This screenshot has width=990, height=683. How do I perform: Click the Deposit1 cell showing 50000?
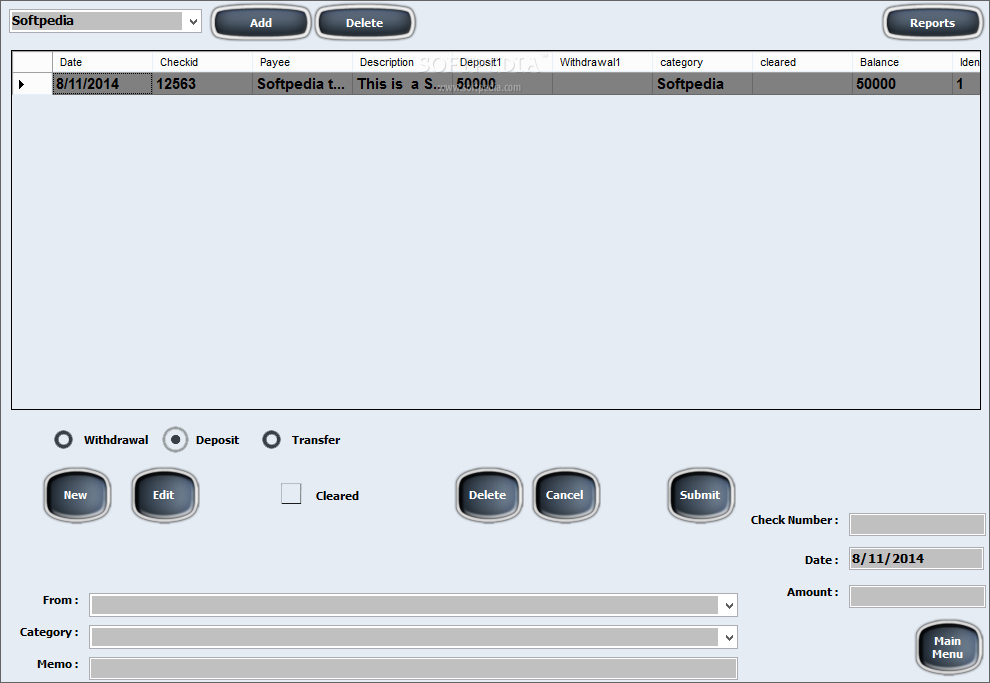point(503,84)
